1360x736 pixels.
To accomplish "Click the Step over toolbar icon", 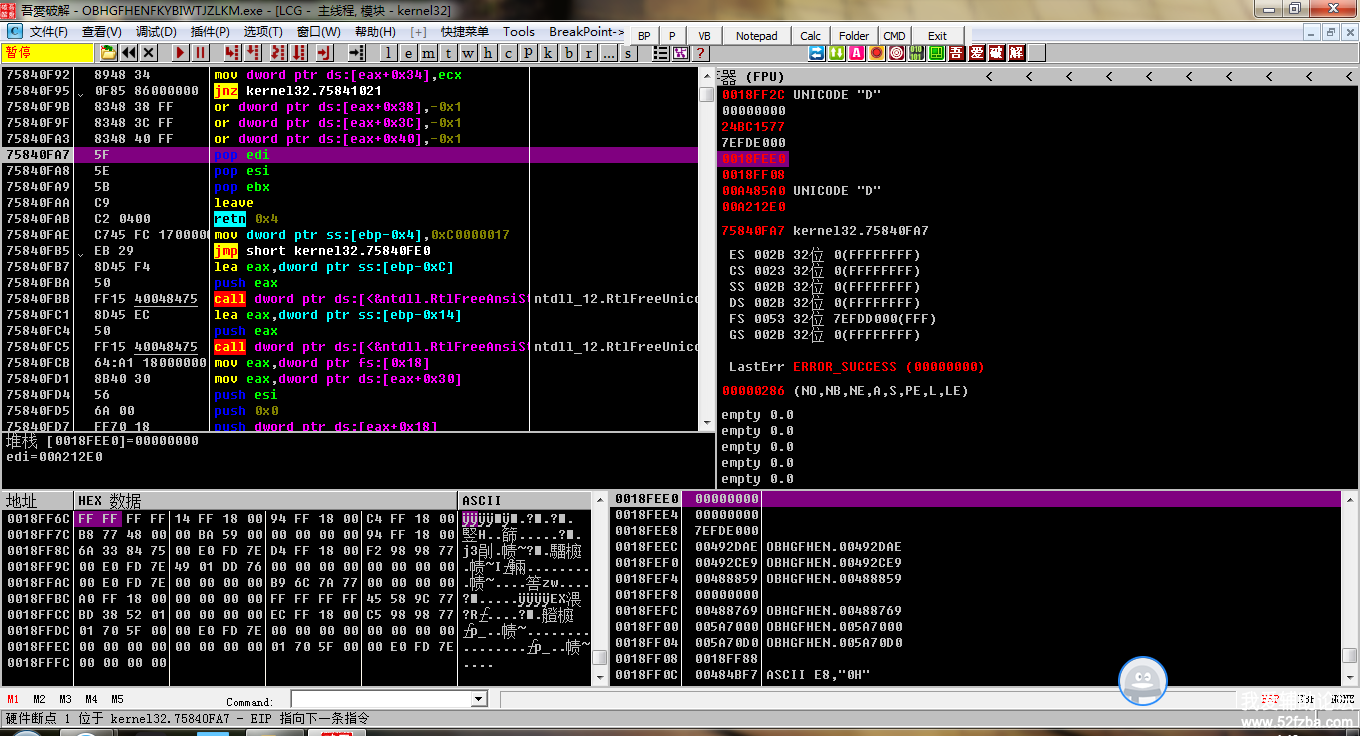I will point(252,52).
